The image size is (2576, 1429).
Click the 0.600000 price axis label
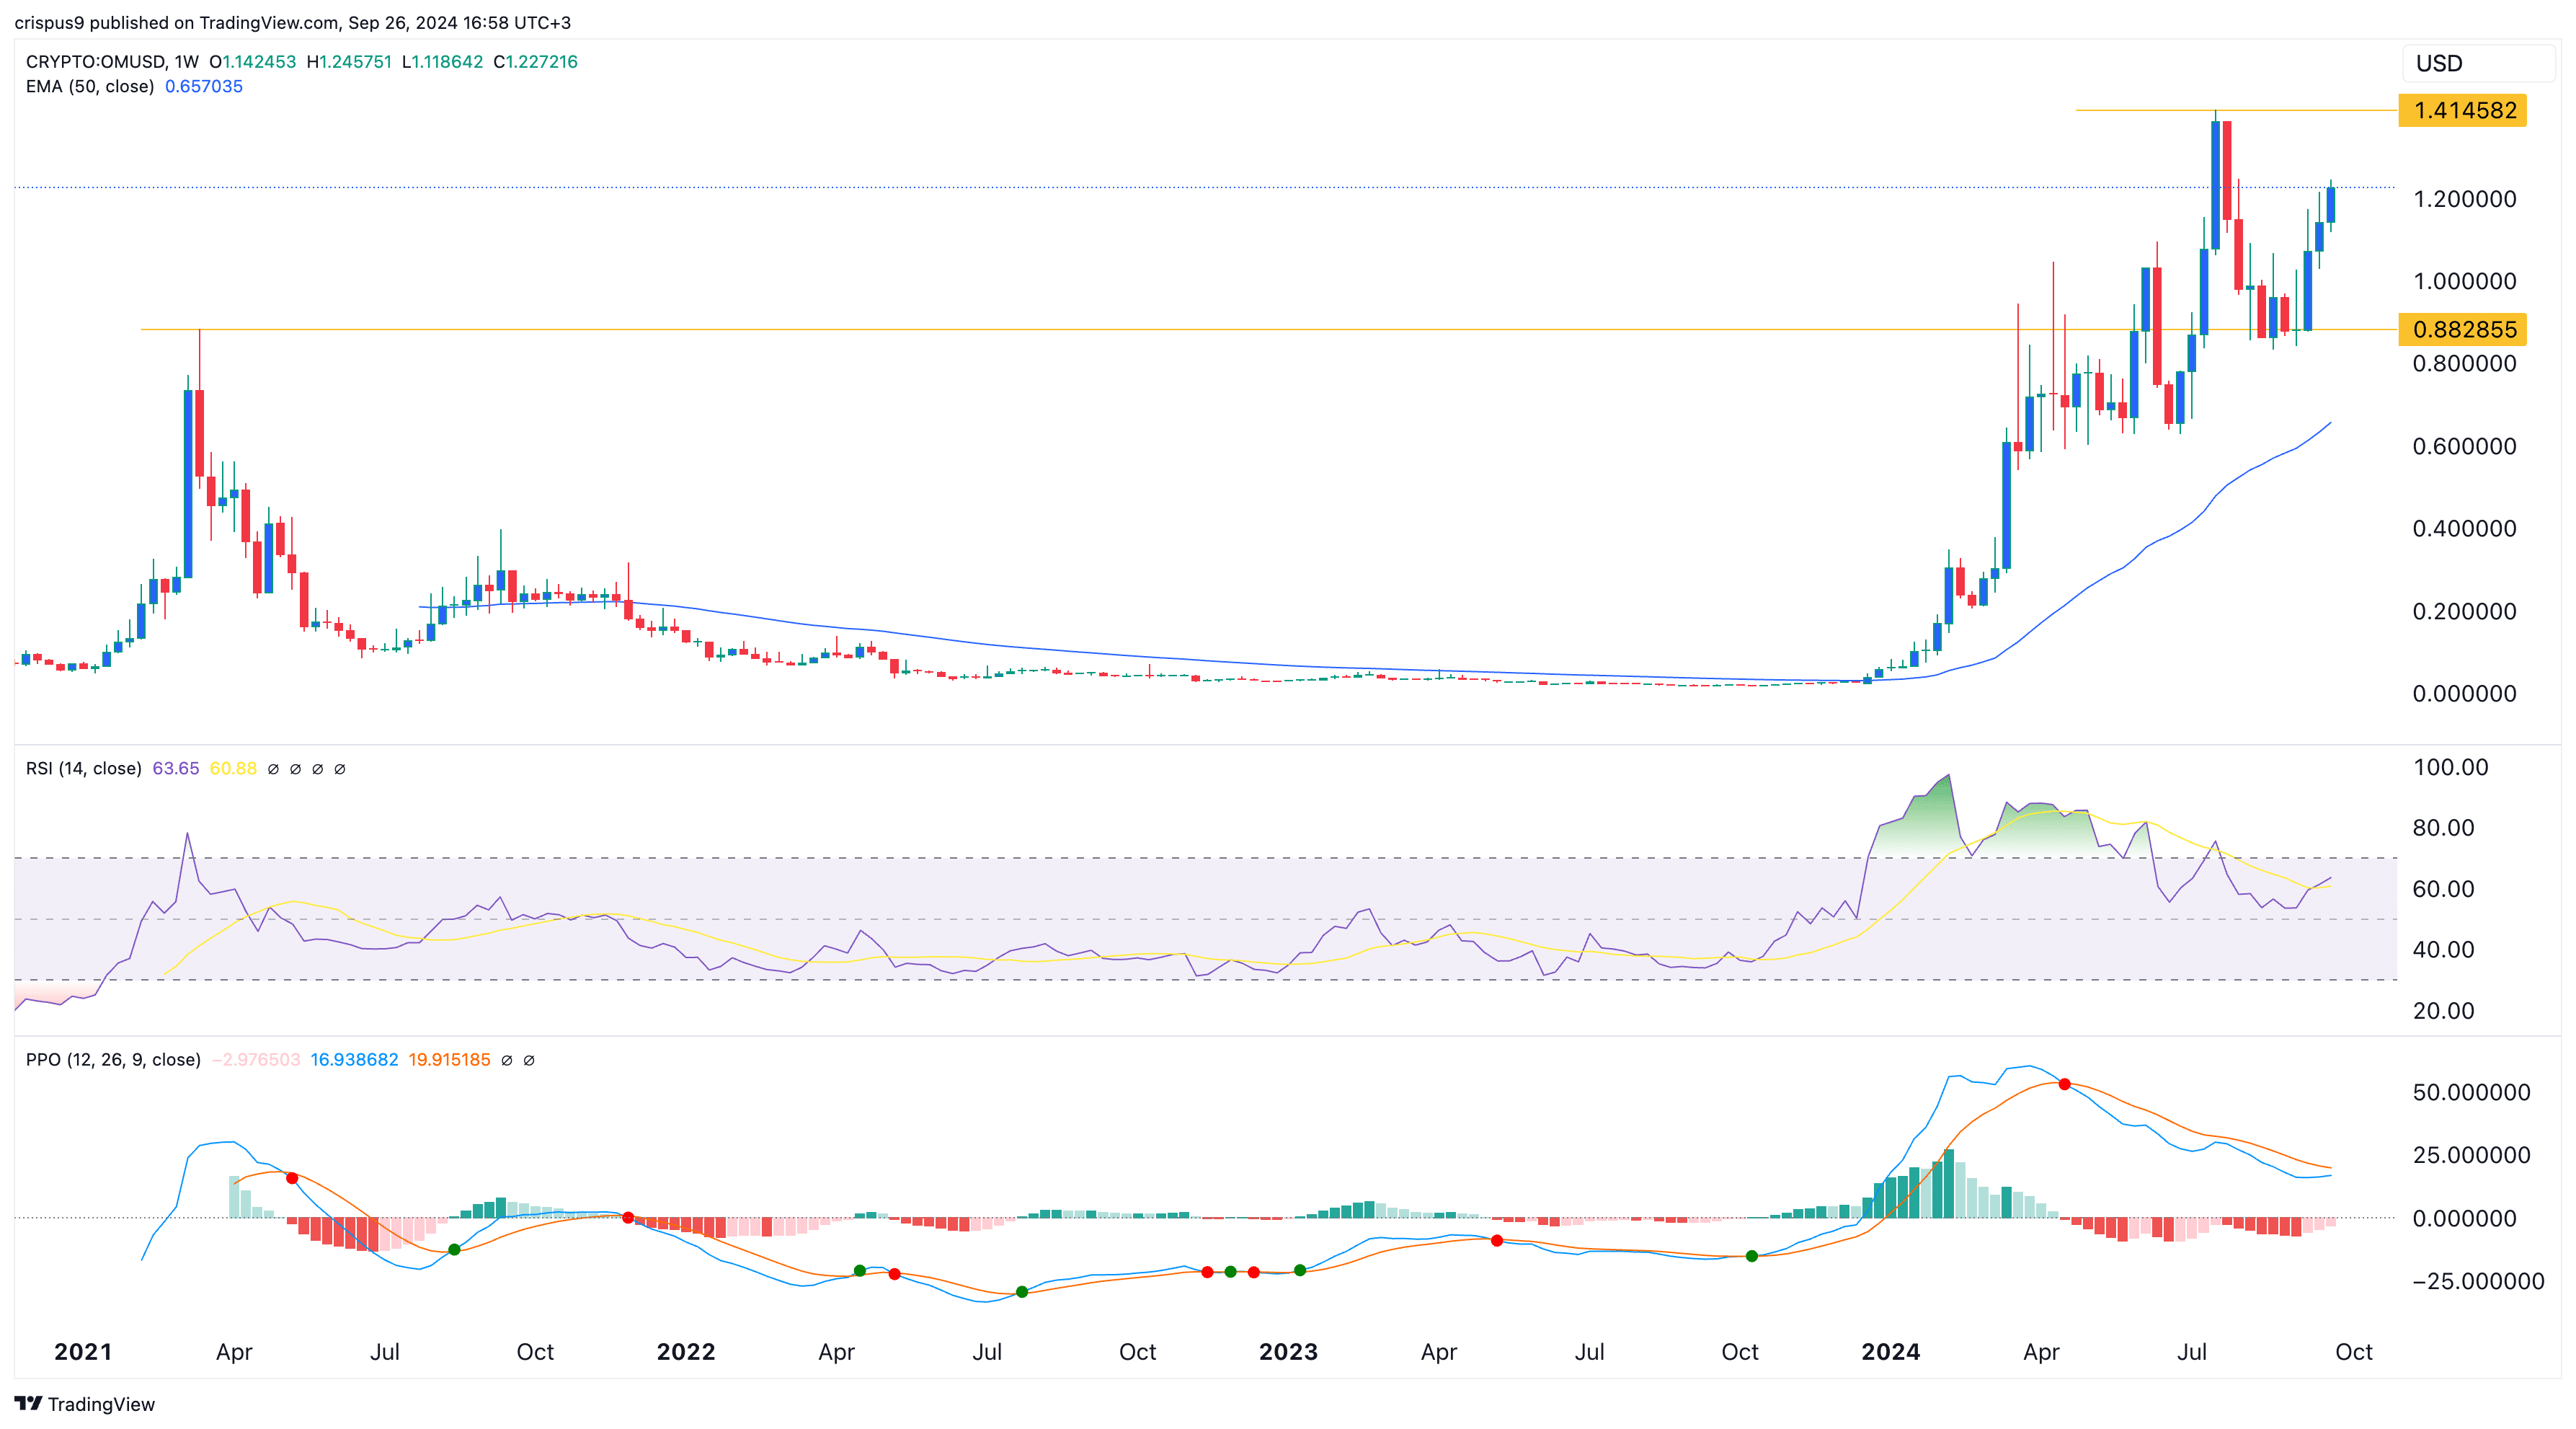coord(2465,446)
